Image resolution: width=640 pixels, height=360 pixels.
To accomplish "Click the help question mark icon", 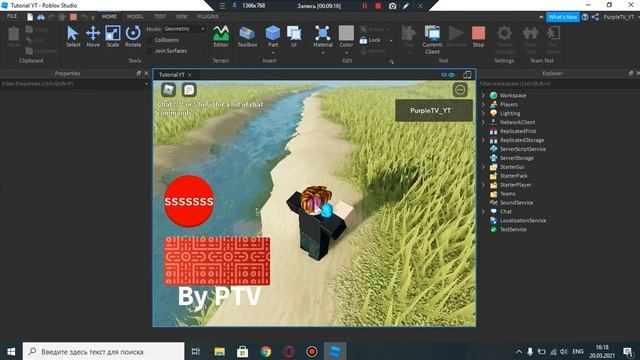I will pyautogui.click(x=585, y=17).
